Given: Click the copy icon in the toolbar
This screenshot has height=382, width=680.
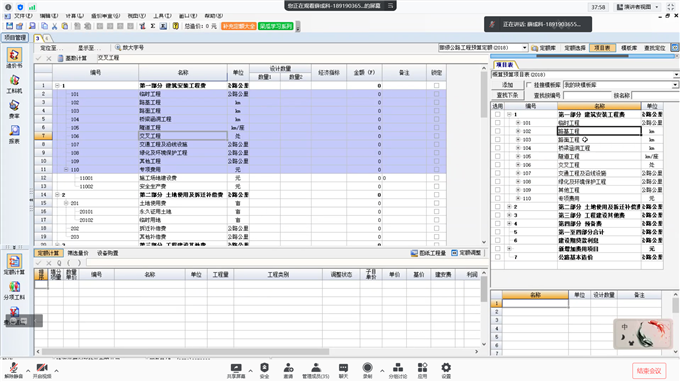Looking at the screenshot, I should coord(44,26).
